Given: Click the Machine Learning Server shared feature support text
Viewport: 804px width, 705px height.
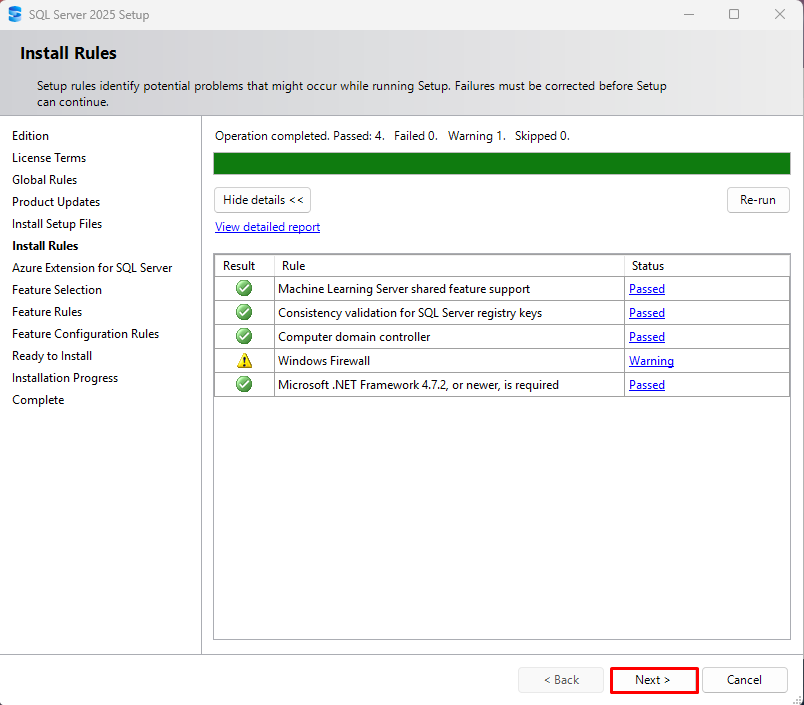Looking at the screenshot, I should pos(404,289).
